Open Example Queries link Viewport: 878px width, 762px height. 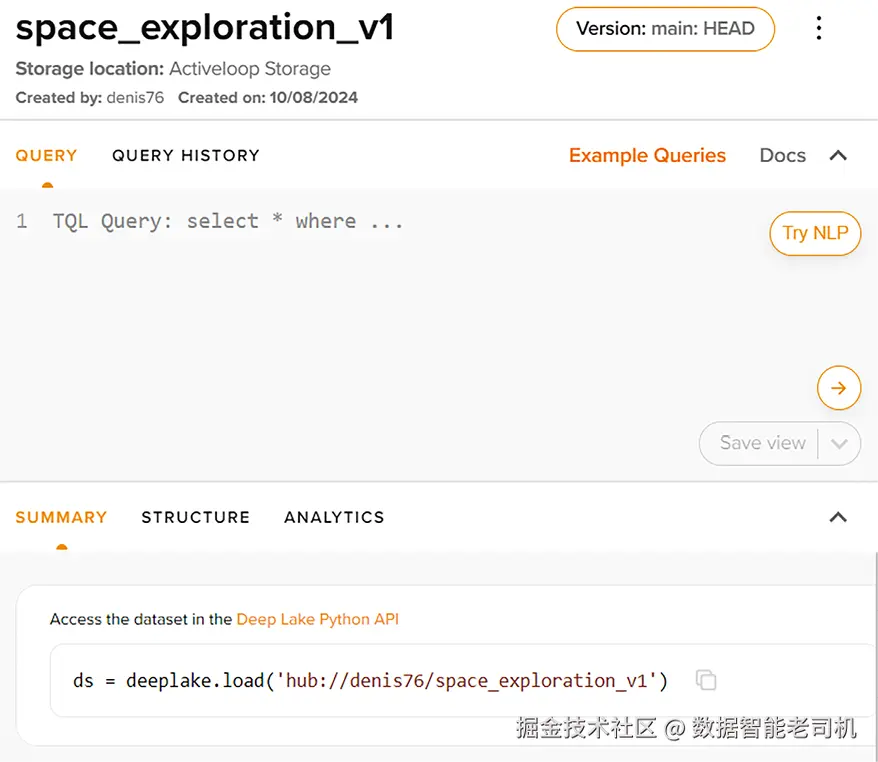[647, 155]
